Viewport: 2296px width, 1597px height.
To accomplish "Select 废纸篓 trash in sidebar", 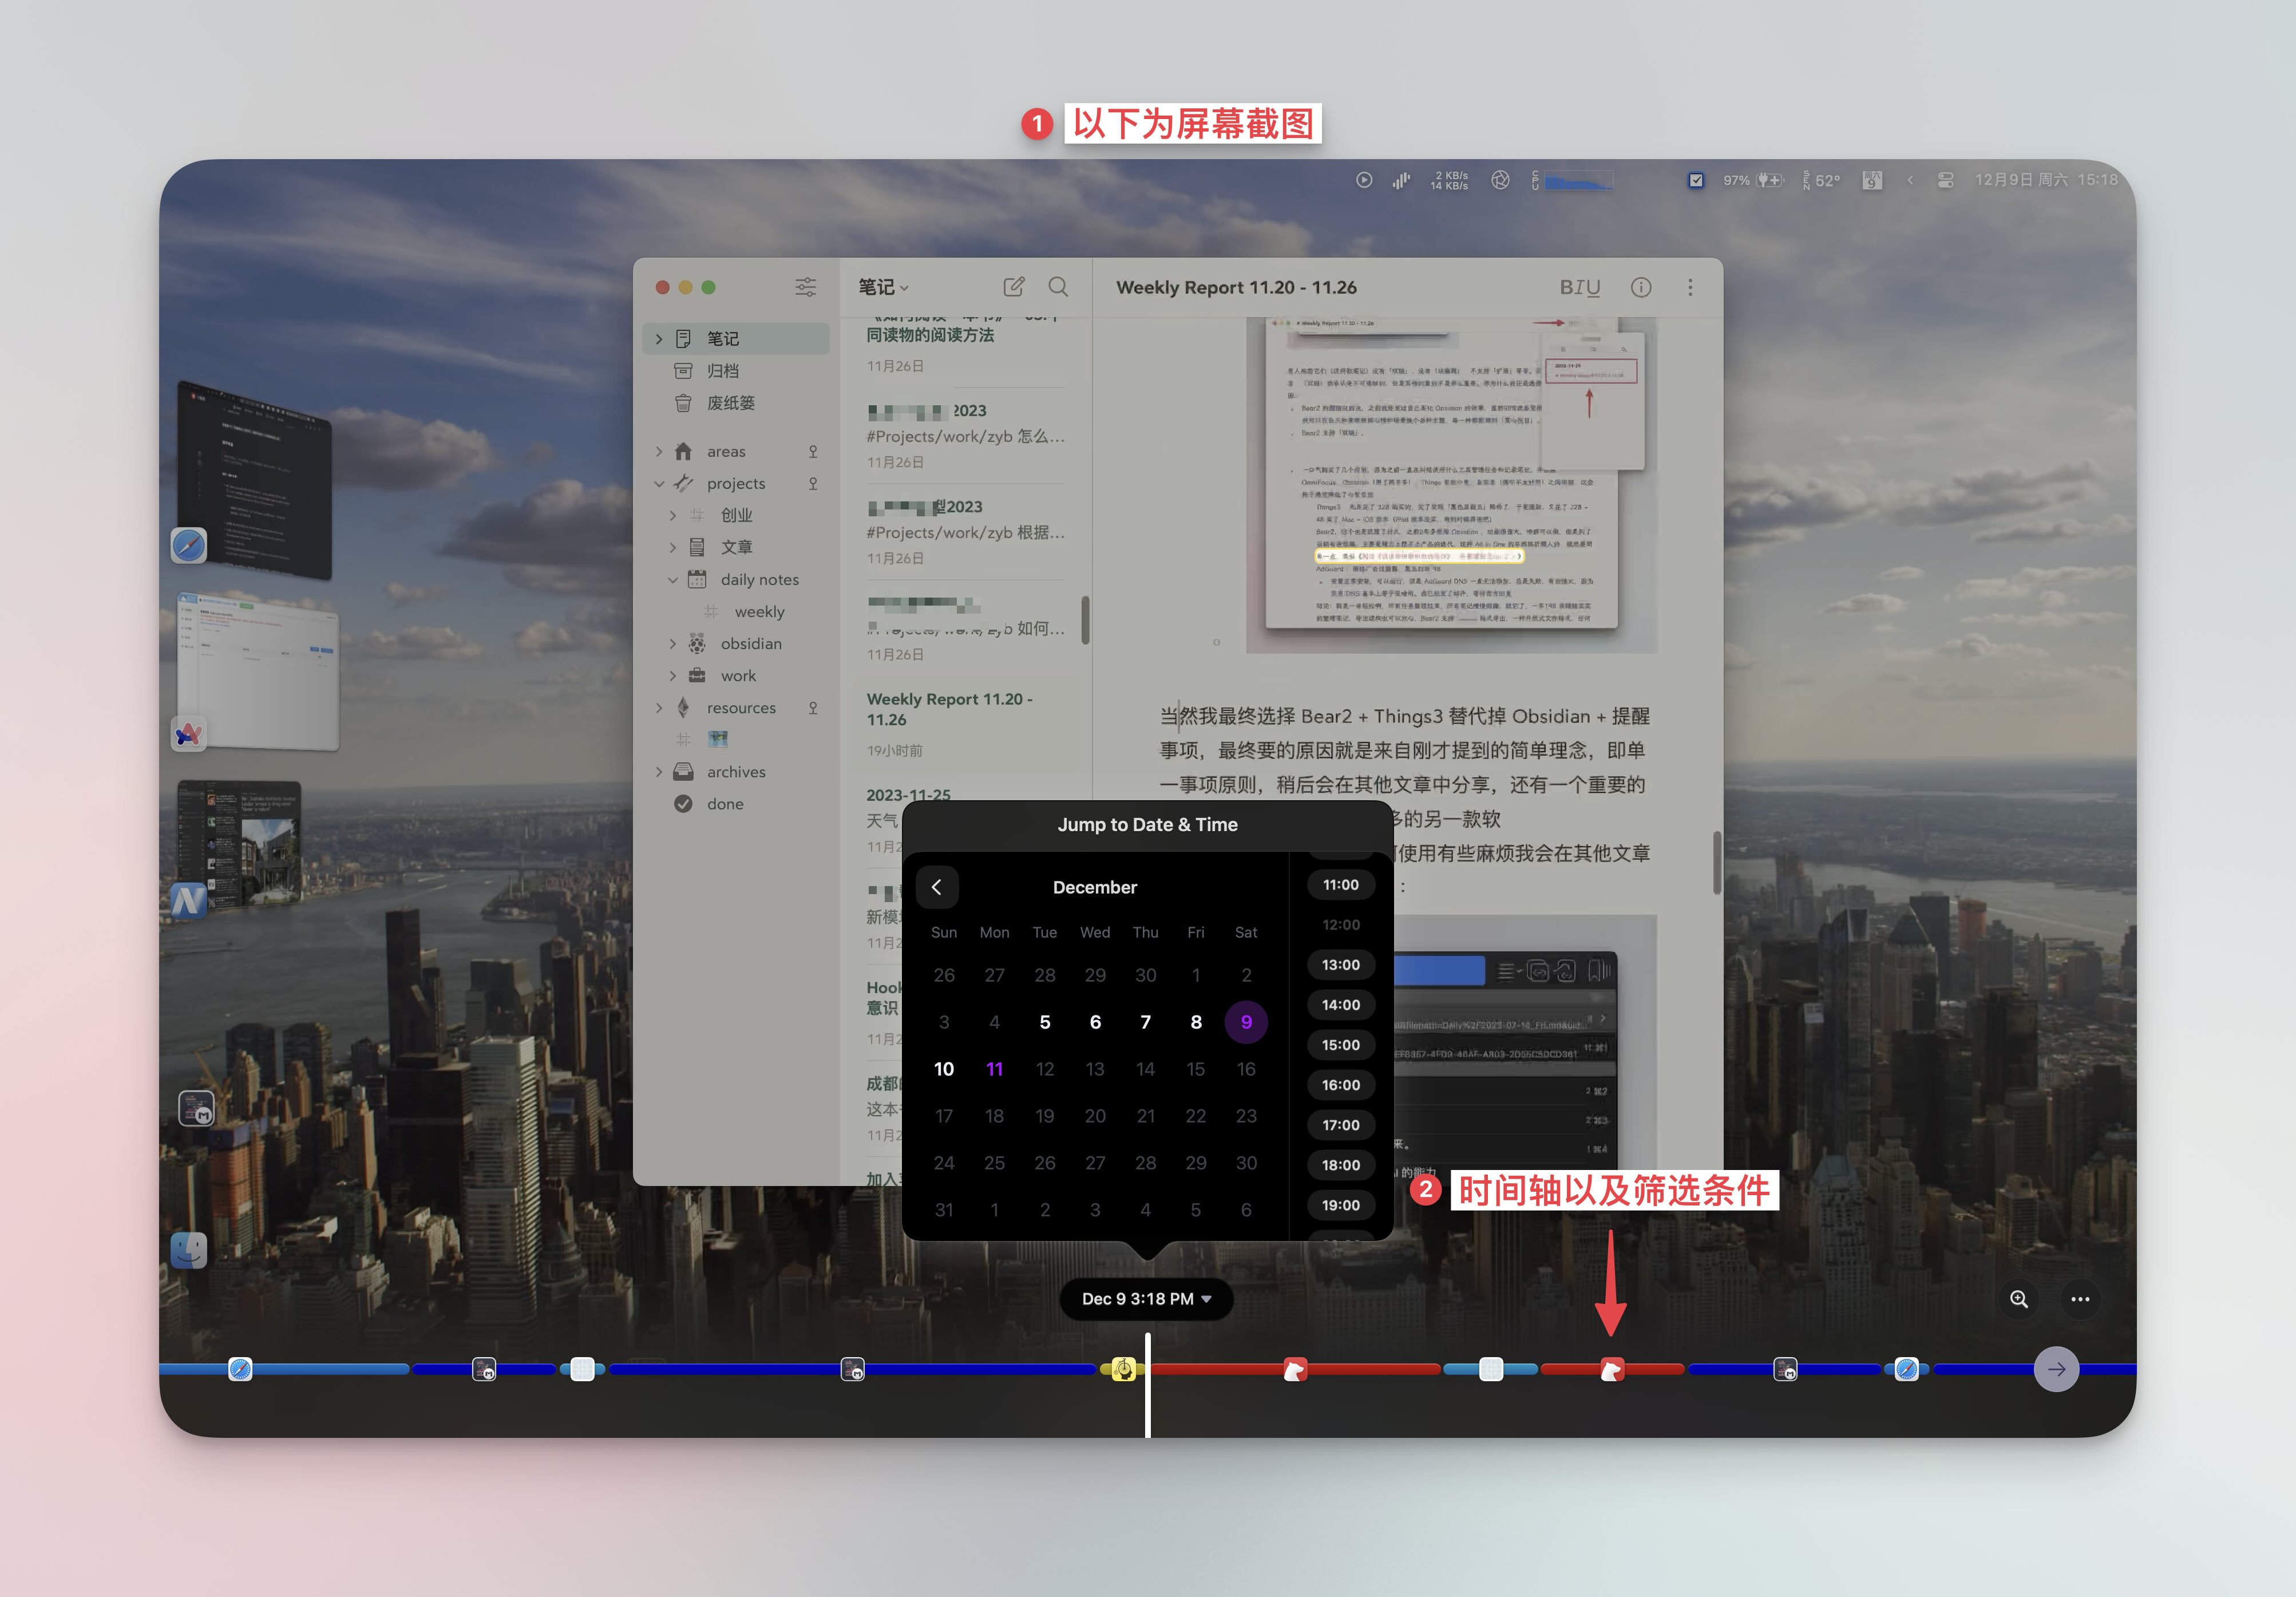I will click(735, 403).
